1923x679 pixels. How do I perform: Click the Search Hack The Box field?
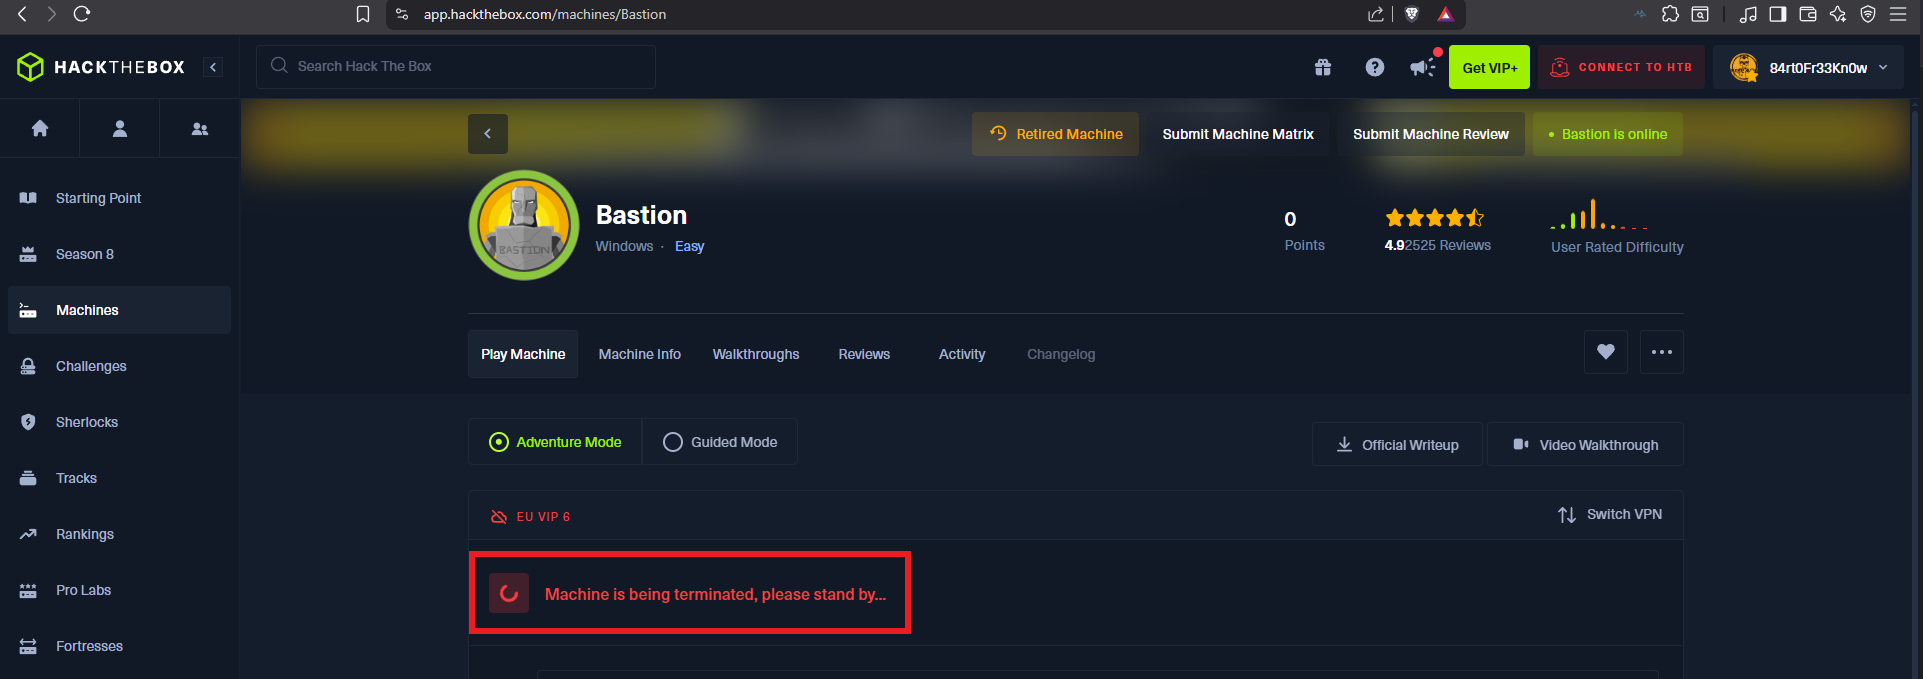click(x=456, y=67)
